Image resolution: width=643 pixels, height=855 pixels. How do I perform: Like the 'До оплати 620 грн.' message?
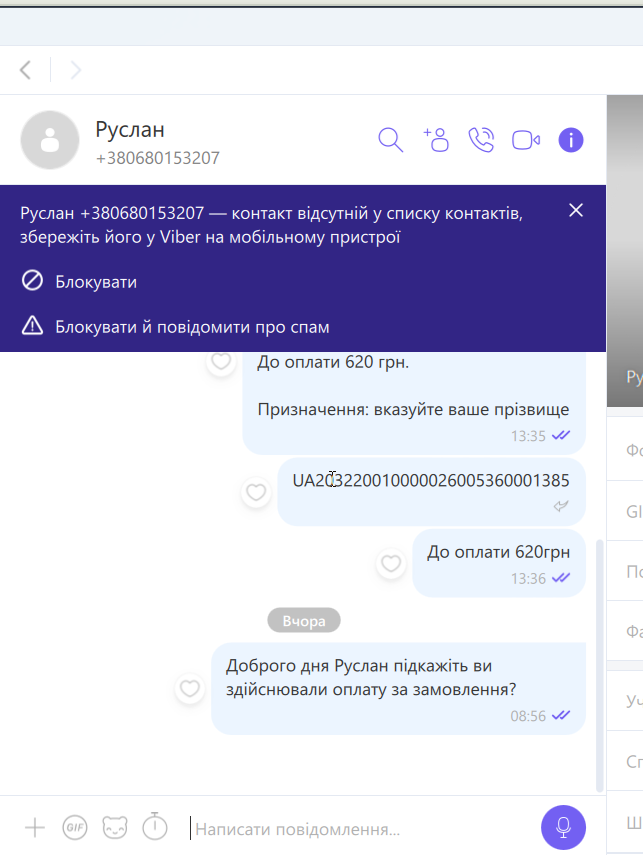tap(221, 361)
